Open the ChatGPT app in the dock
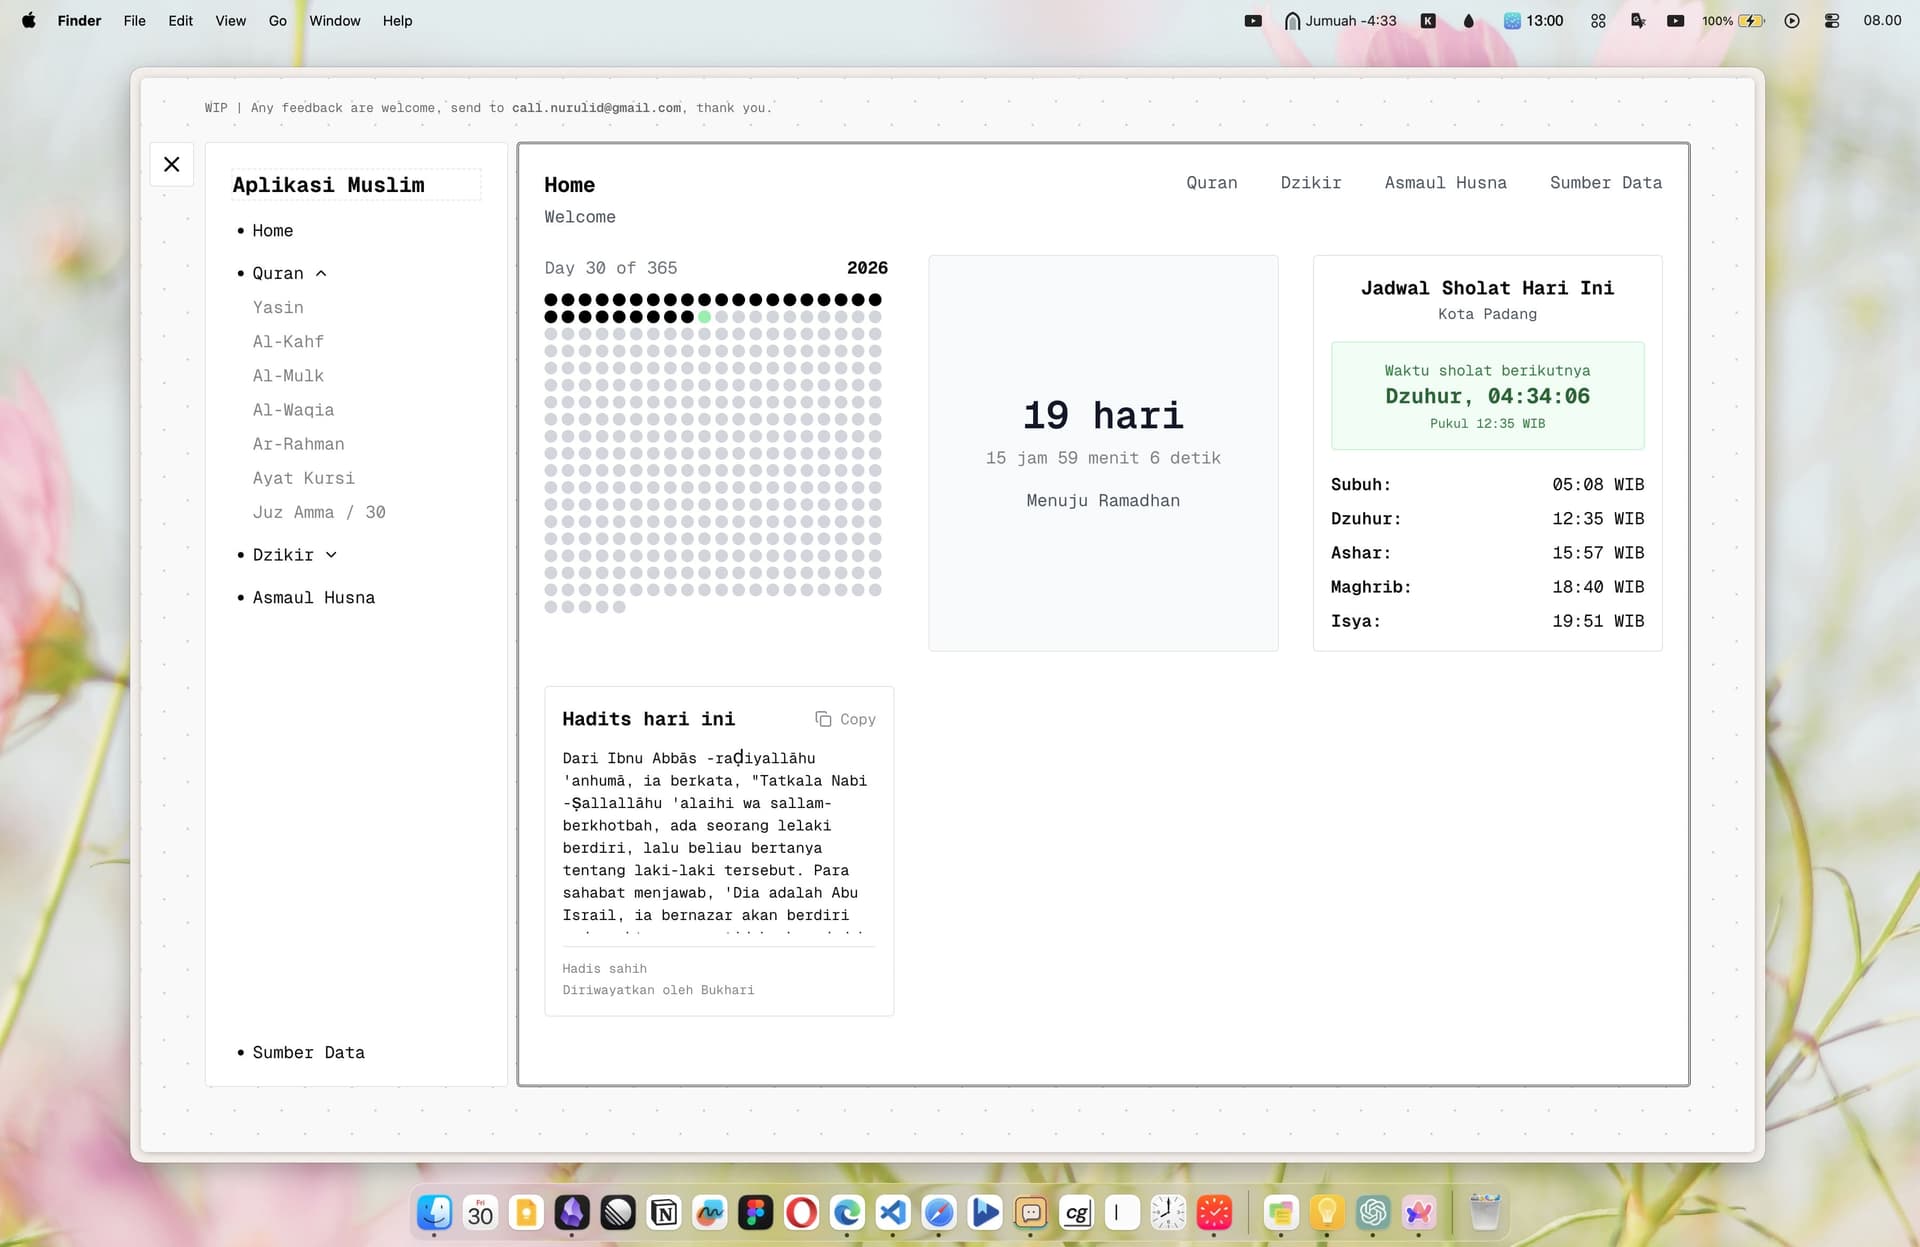The width and height of the screenshot is (1920, 1247). pos(1373,1213)
